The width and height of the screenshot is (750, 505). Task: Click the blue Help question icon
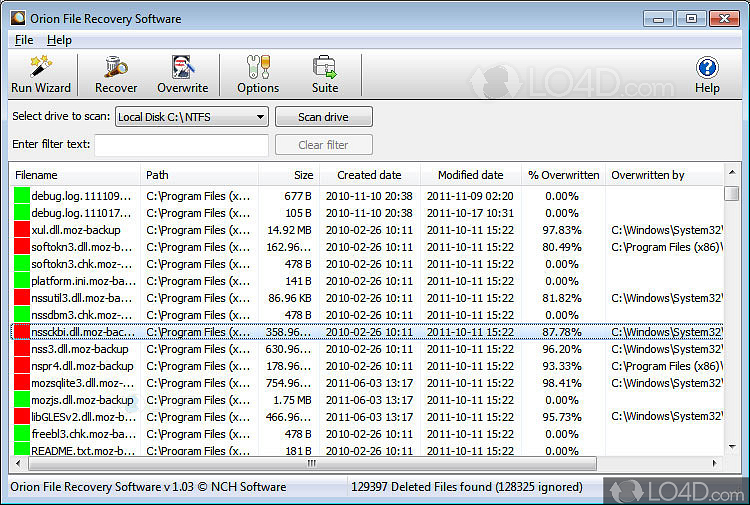click(707, 67)
